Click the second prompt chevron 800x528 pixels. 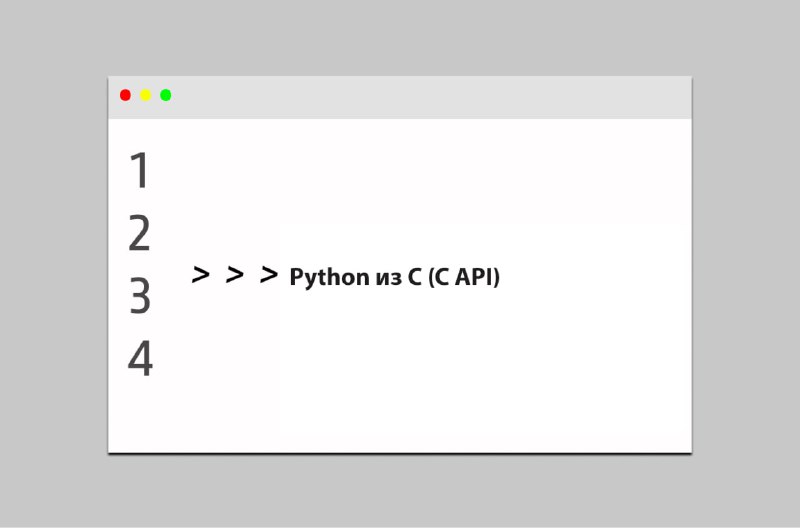click(x=235, y=274)
